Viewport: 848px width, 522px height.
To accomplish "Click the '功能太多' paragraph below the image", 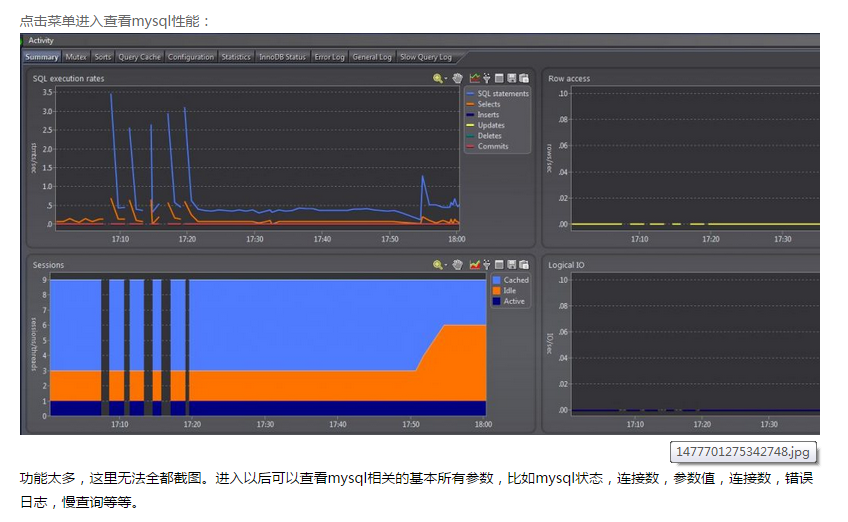I will click(x=416, y=490).
